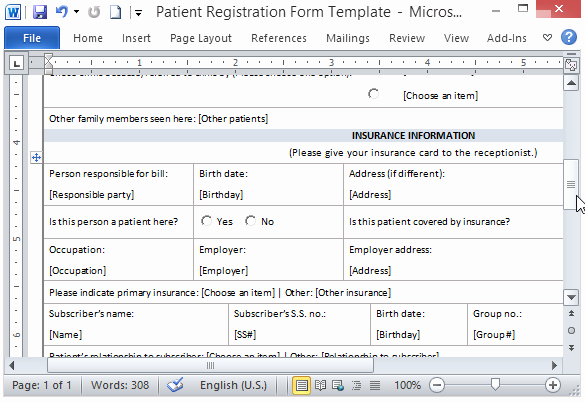Click the Redo/Repeat icon
The width and height of the screenshot is (585, 402).
pos(94,12)
